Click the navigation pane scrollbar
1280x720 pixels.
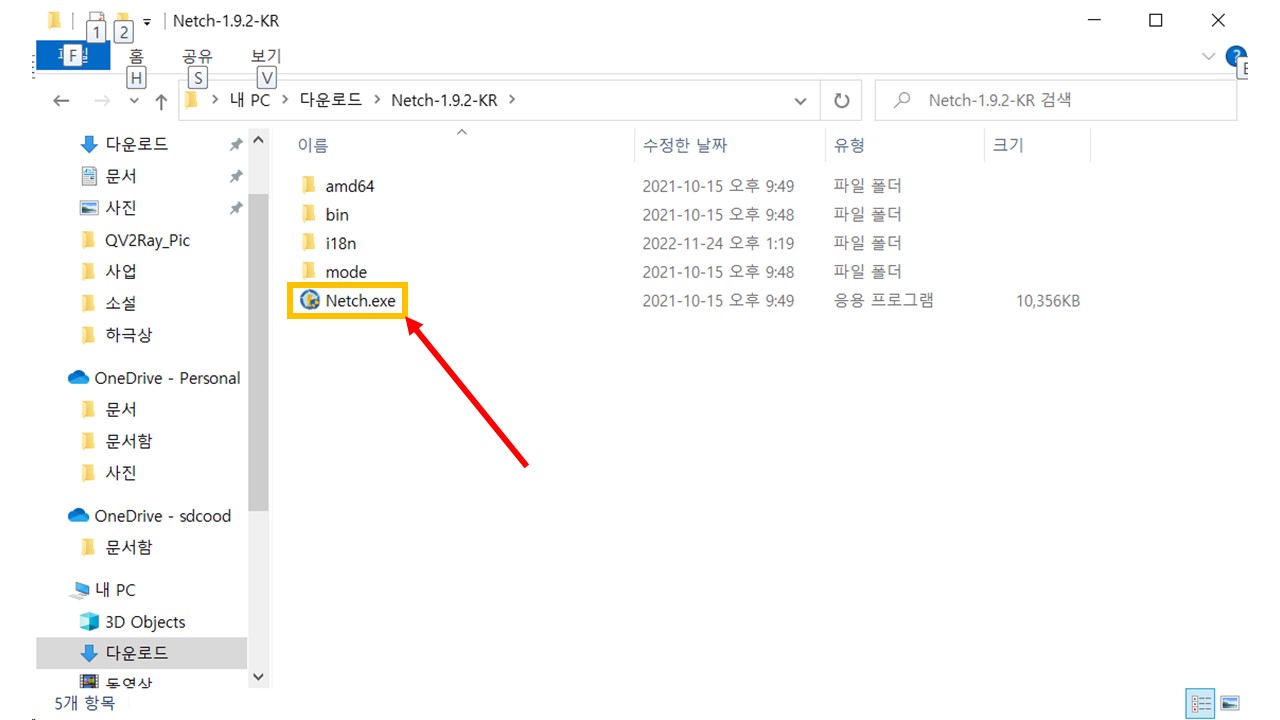pyautogui.click(x=258, y=350)
